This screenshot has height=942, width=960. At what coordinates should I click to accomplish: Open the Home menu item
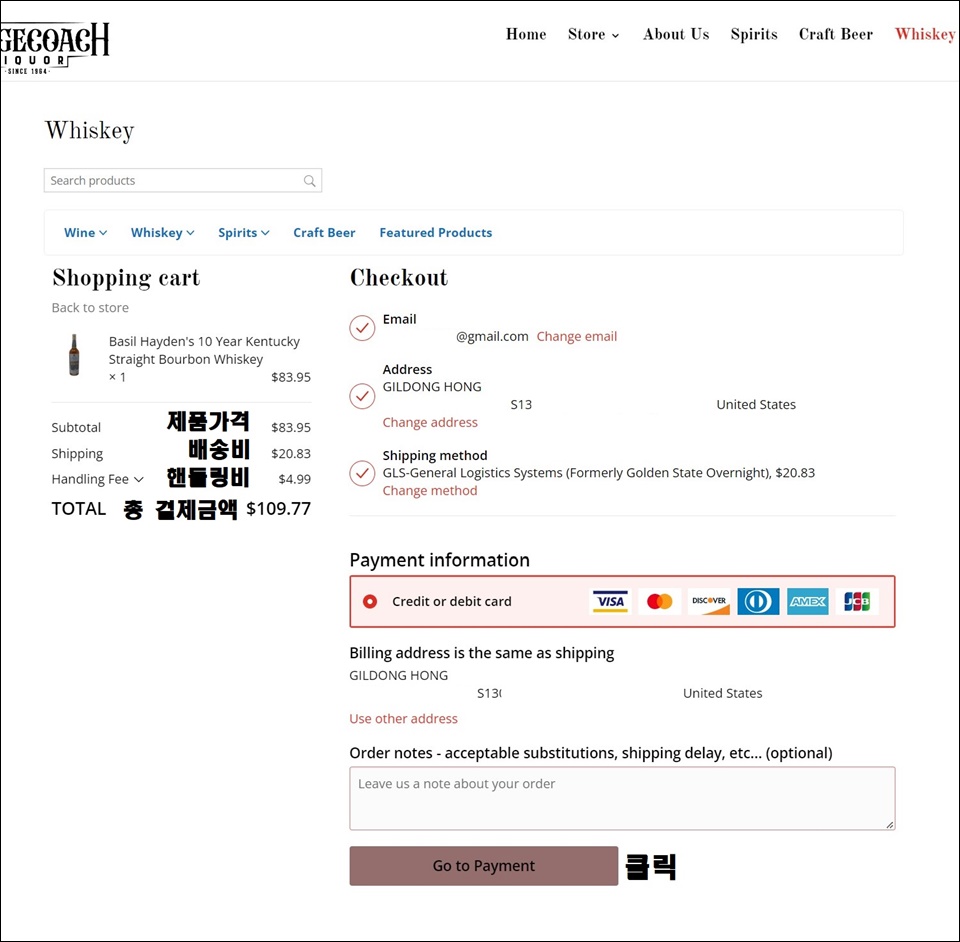[x=526, y=34]
